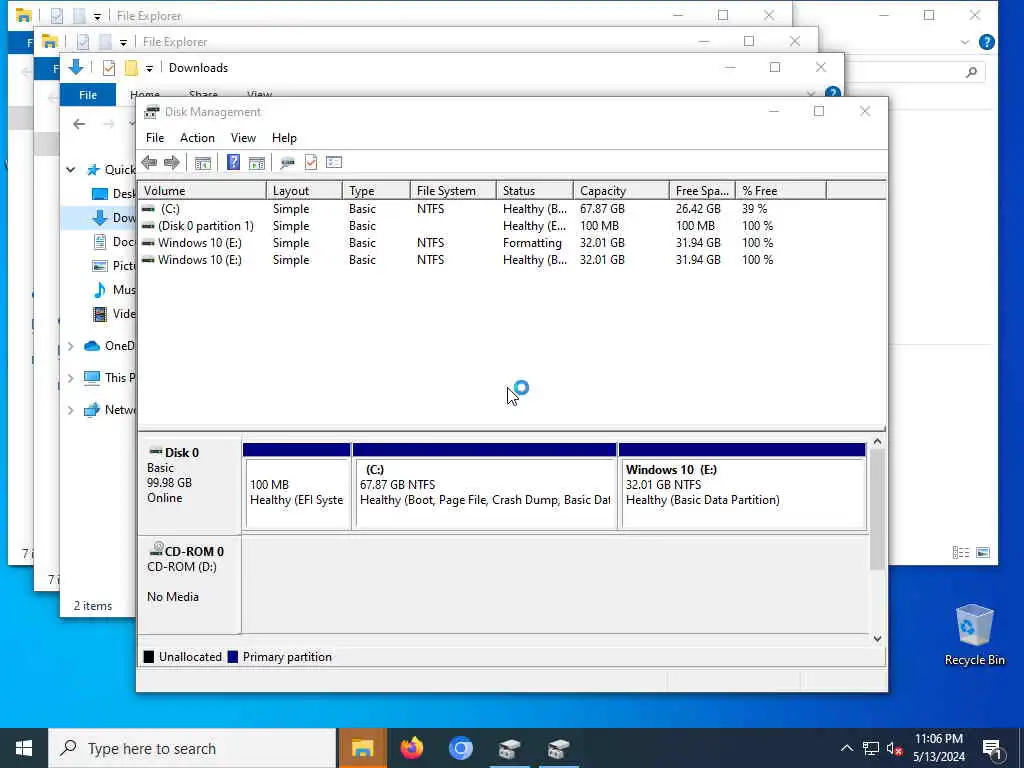The width and height of the screenshot is (1024, 768).
Task: Click the blue help icon in the rear File Explorer
Action: click(987, 42)
